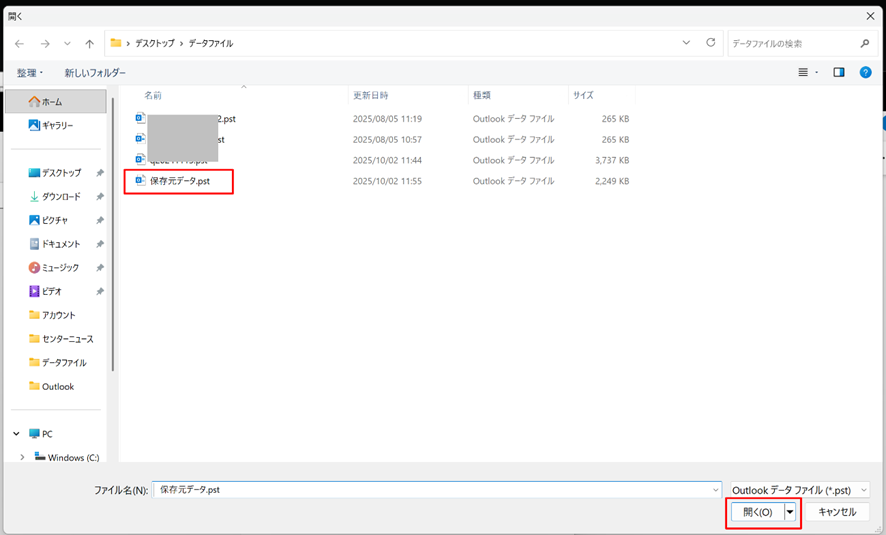Click the blue help question mark icon
The width and height of the screenshot is (886, 535).
(x=866, y=72)
